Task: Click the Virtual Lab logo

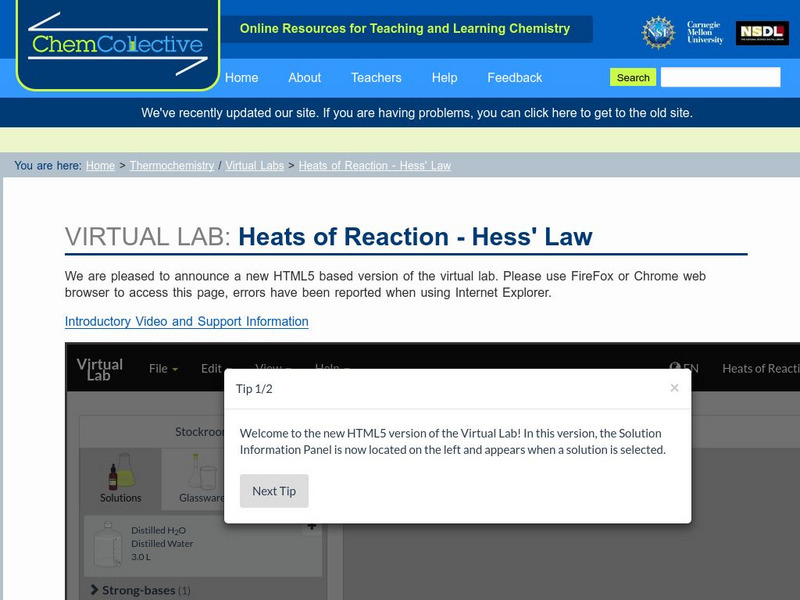Action: [x=98, y=368]
